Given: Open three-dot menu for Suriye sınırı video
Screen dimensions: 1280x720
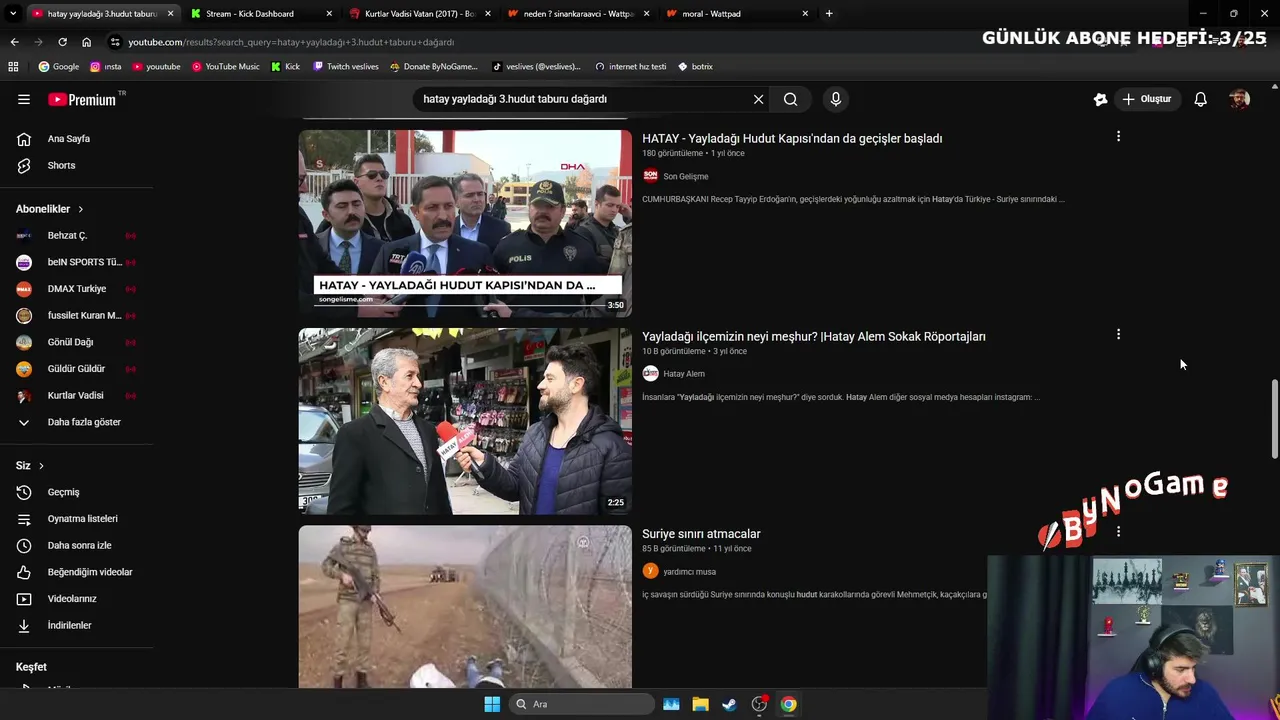Looking at the screenshot, I should [x=1118, y=532].
